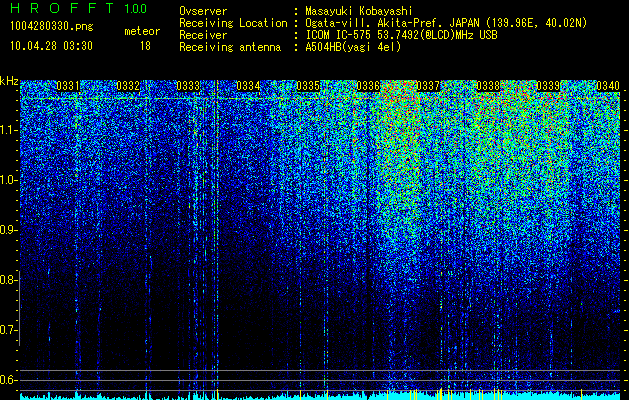Click the 0339 time marker
629x400 pixels.
[x=548, y=86]
